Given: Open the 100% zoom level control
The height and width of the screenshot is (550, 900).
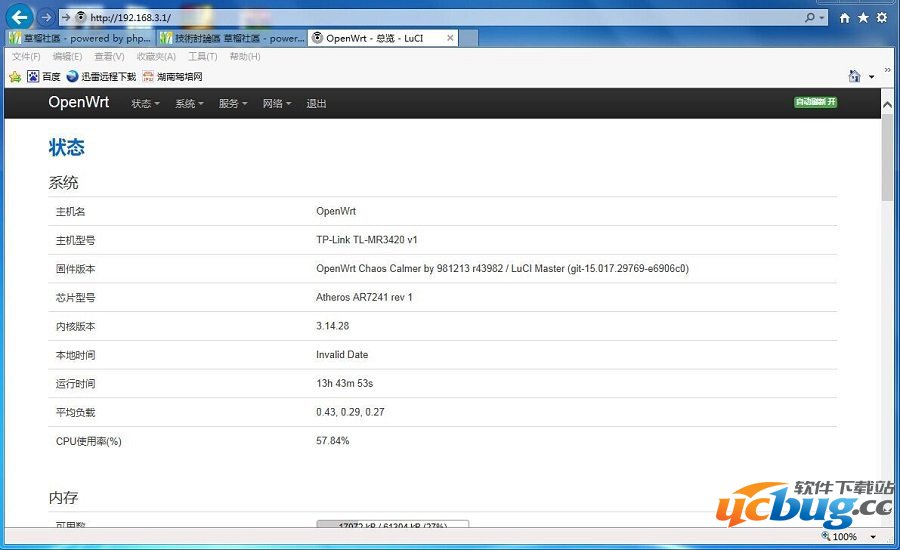Looking at the screenshot, I should (x=850, y=537).
